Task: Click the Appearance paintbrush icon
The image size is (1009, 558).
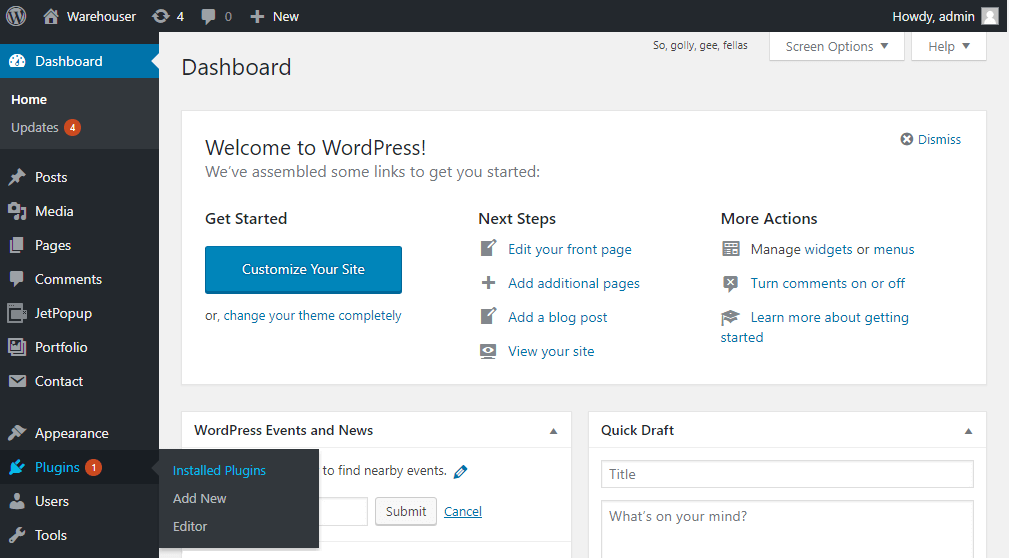Action: [x=17, y=432]
